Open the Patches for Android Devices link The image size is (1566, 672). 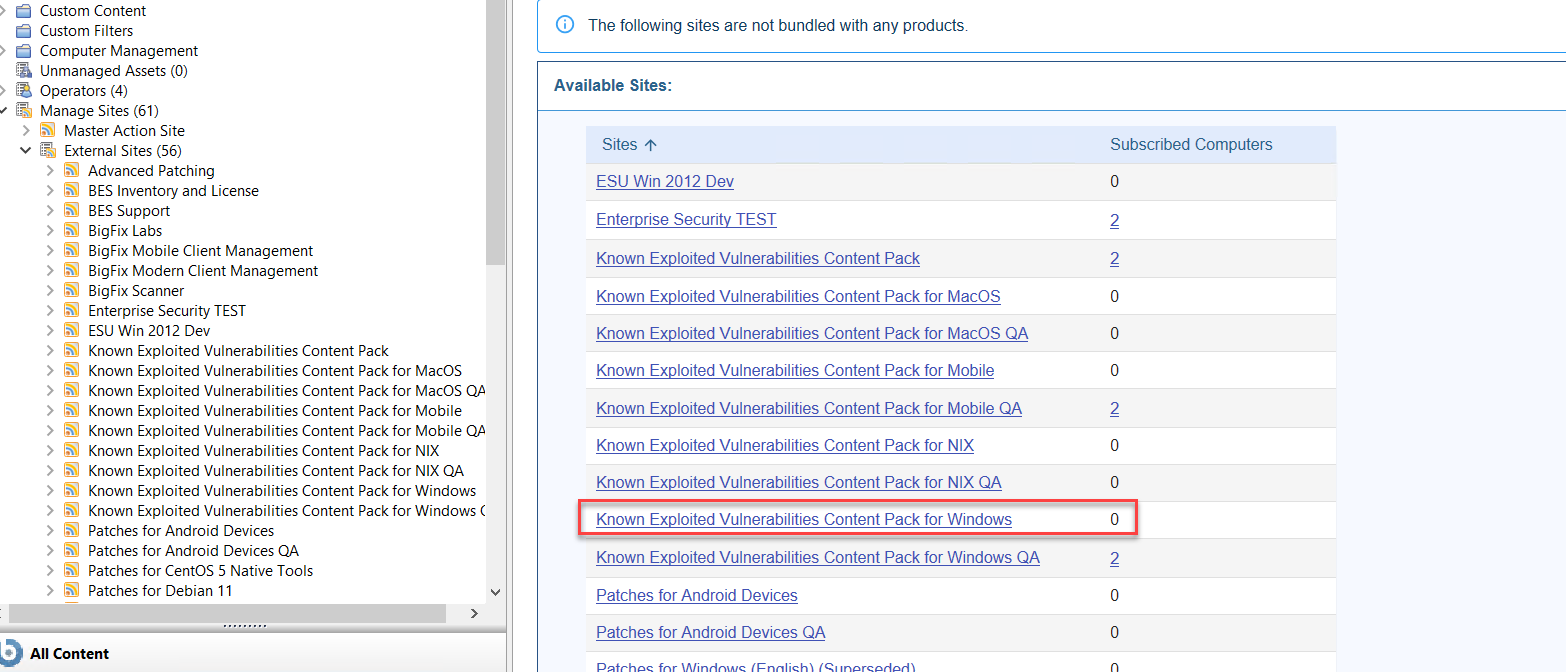coord(697,595)
